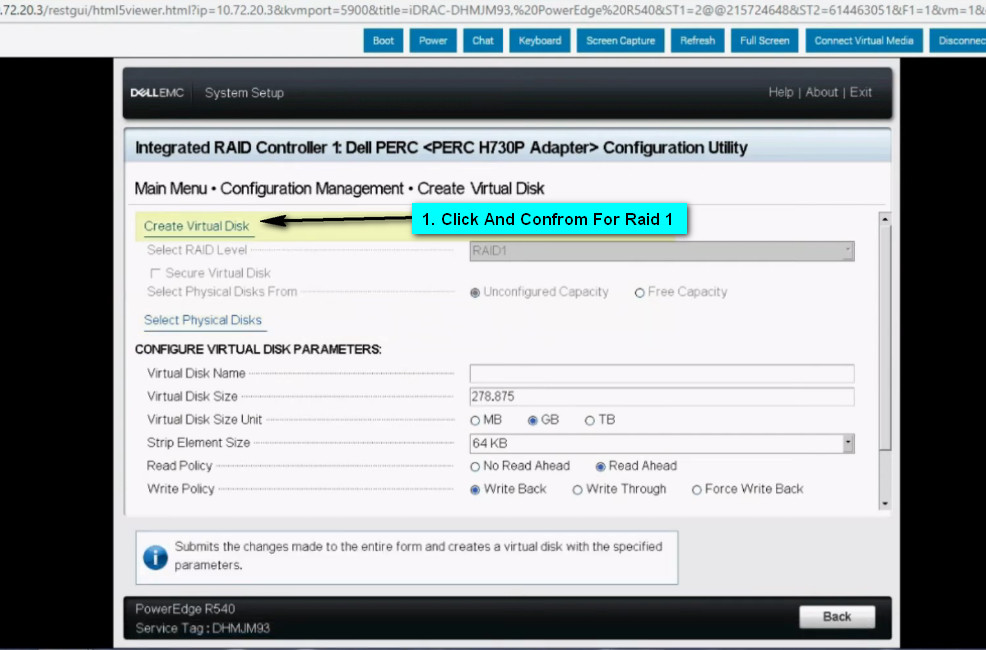Click the form's vertical scrollbar thumb
Image resolution: width=986 pixels, height=650 pixels.
pos(885,338)
